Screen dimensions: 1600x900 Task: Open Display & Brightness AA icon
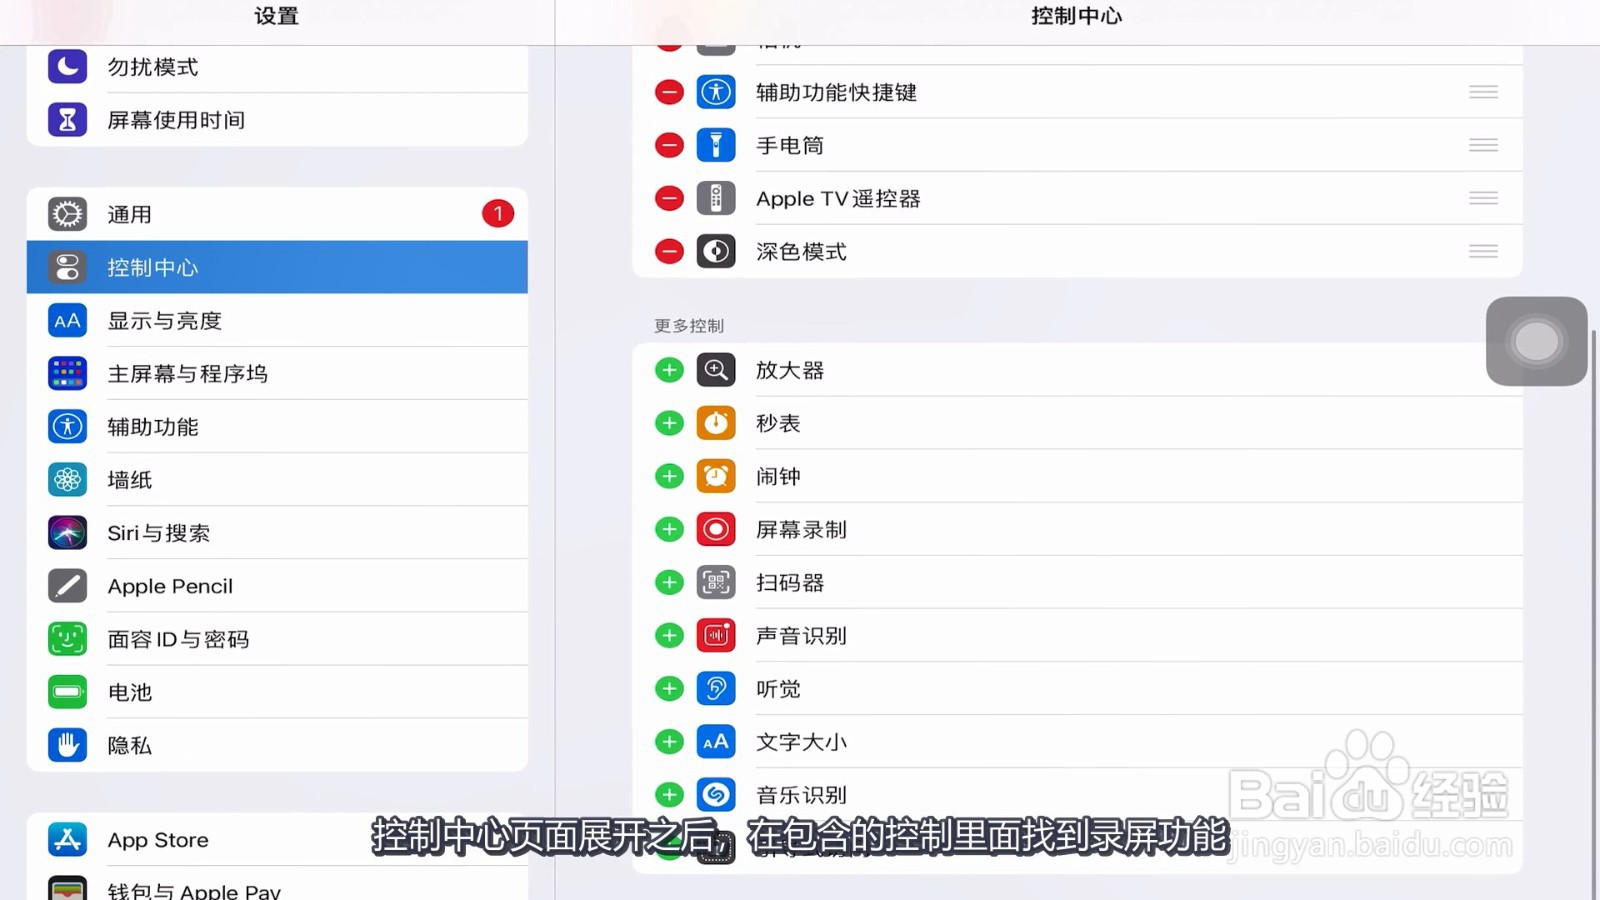(x=67, y=321)
